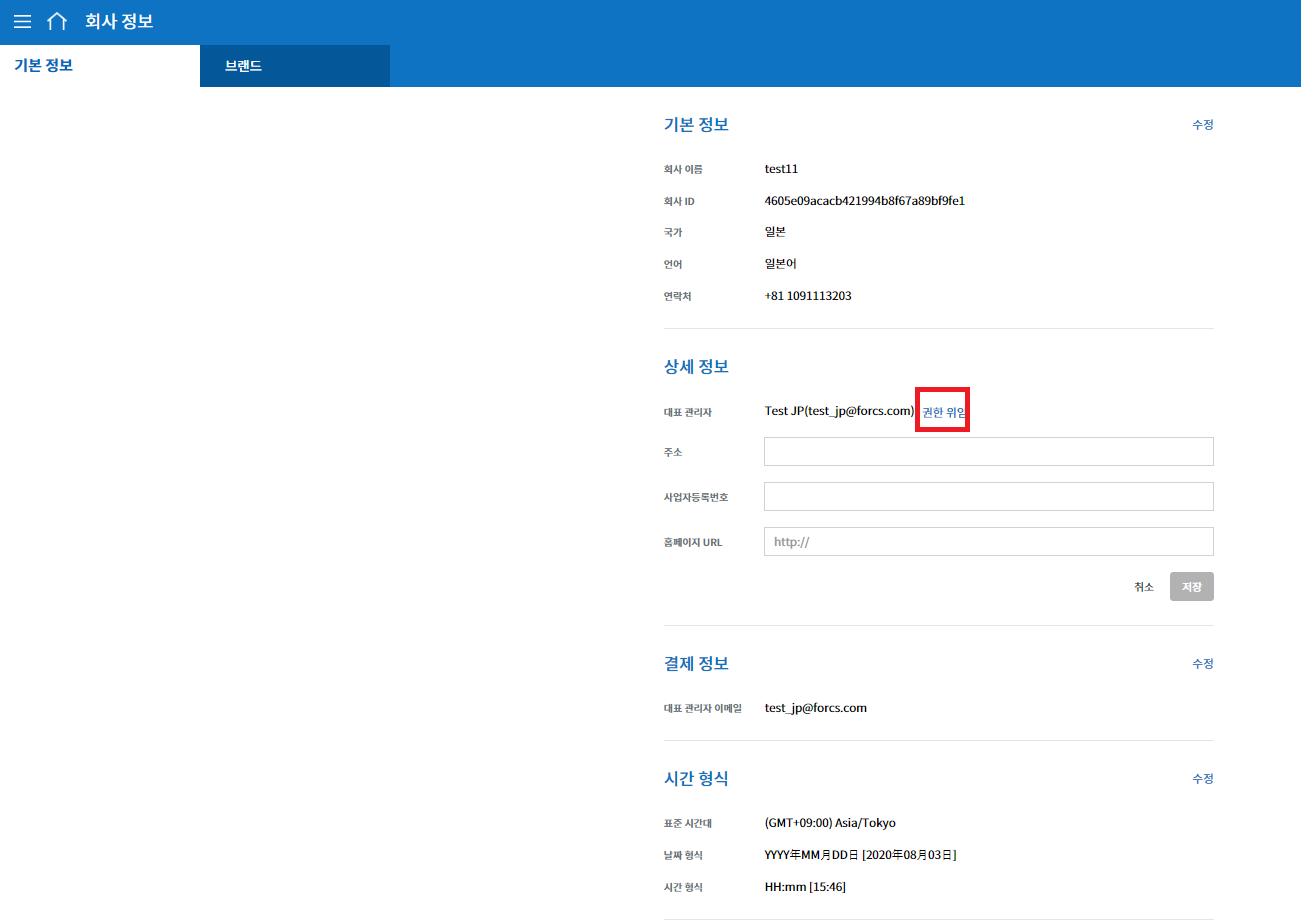
Task: Select the company name test11
Action: click(x=781, y=169)
